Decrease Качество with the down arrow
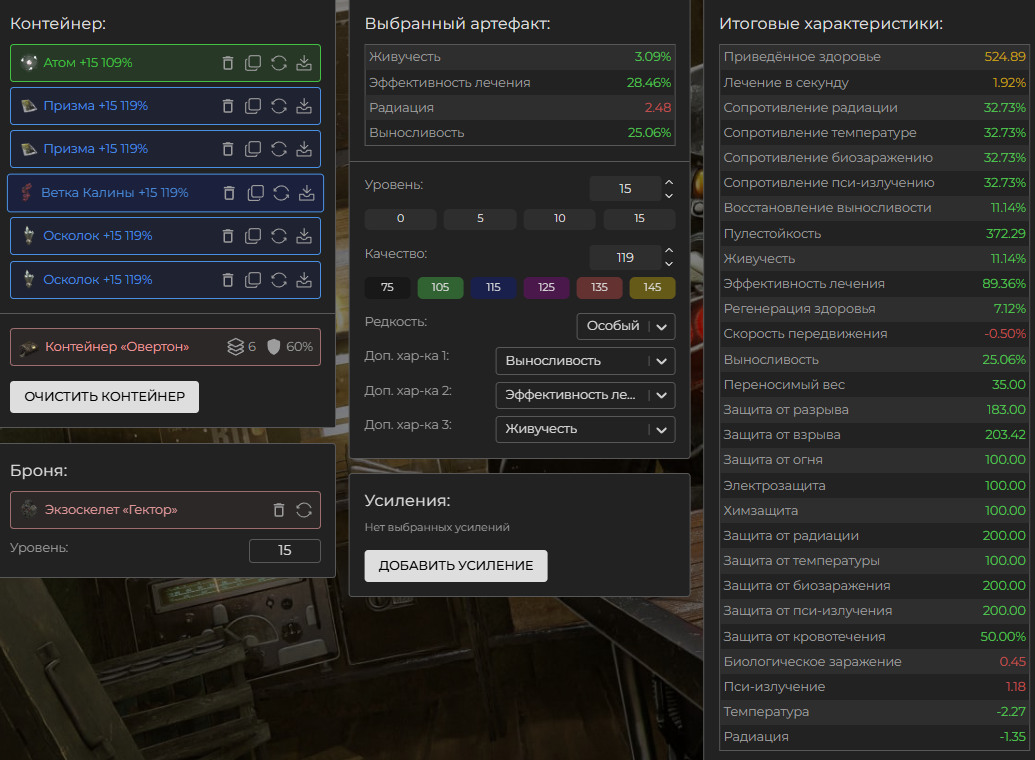This screenshot has width=1035, height=760. click(x=669, y=264)
